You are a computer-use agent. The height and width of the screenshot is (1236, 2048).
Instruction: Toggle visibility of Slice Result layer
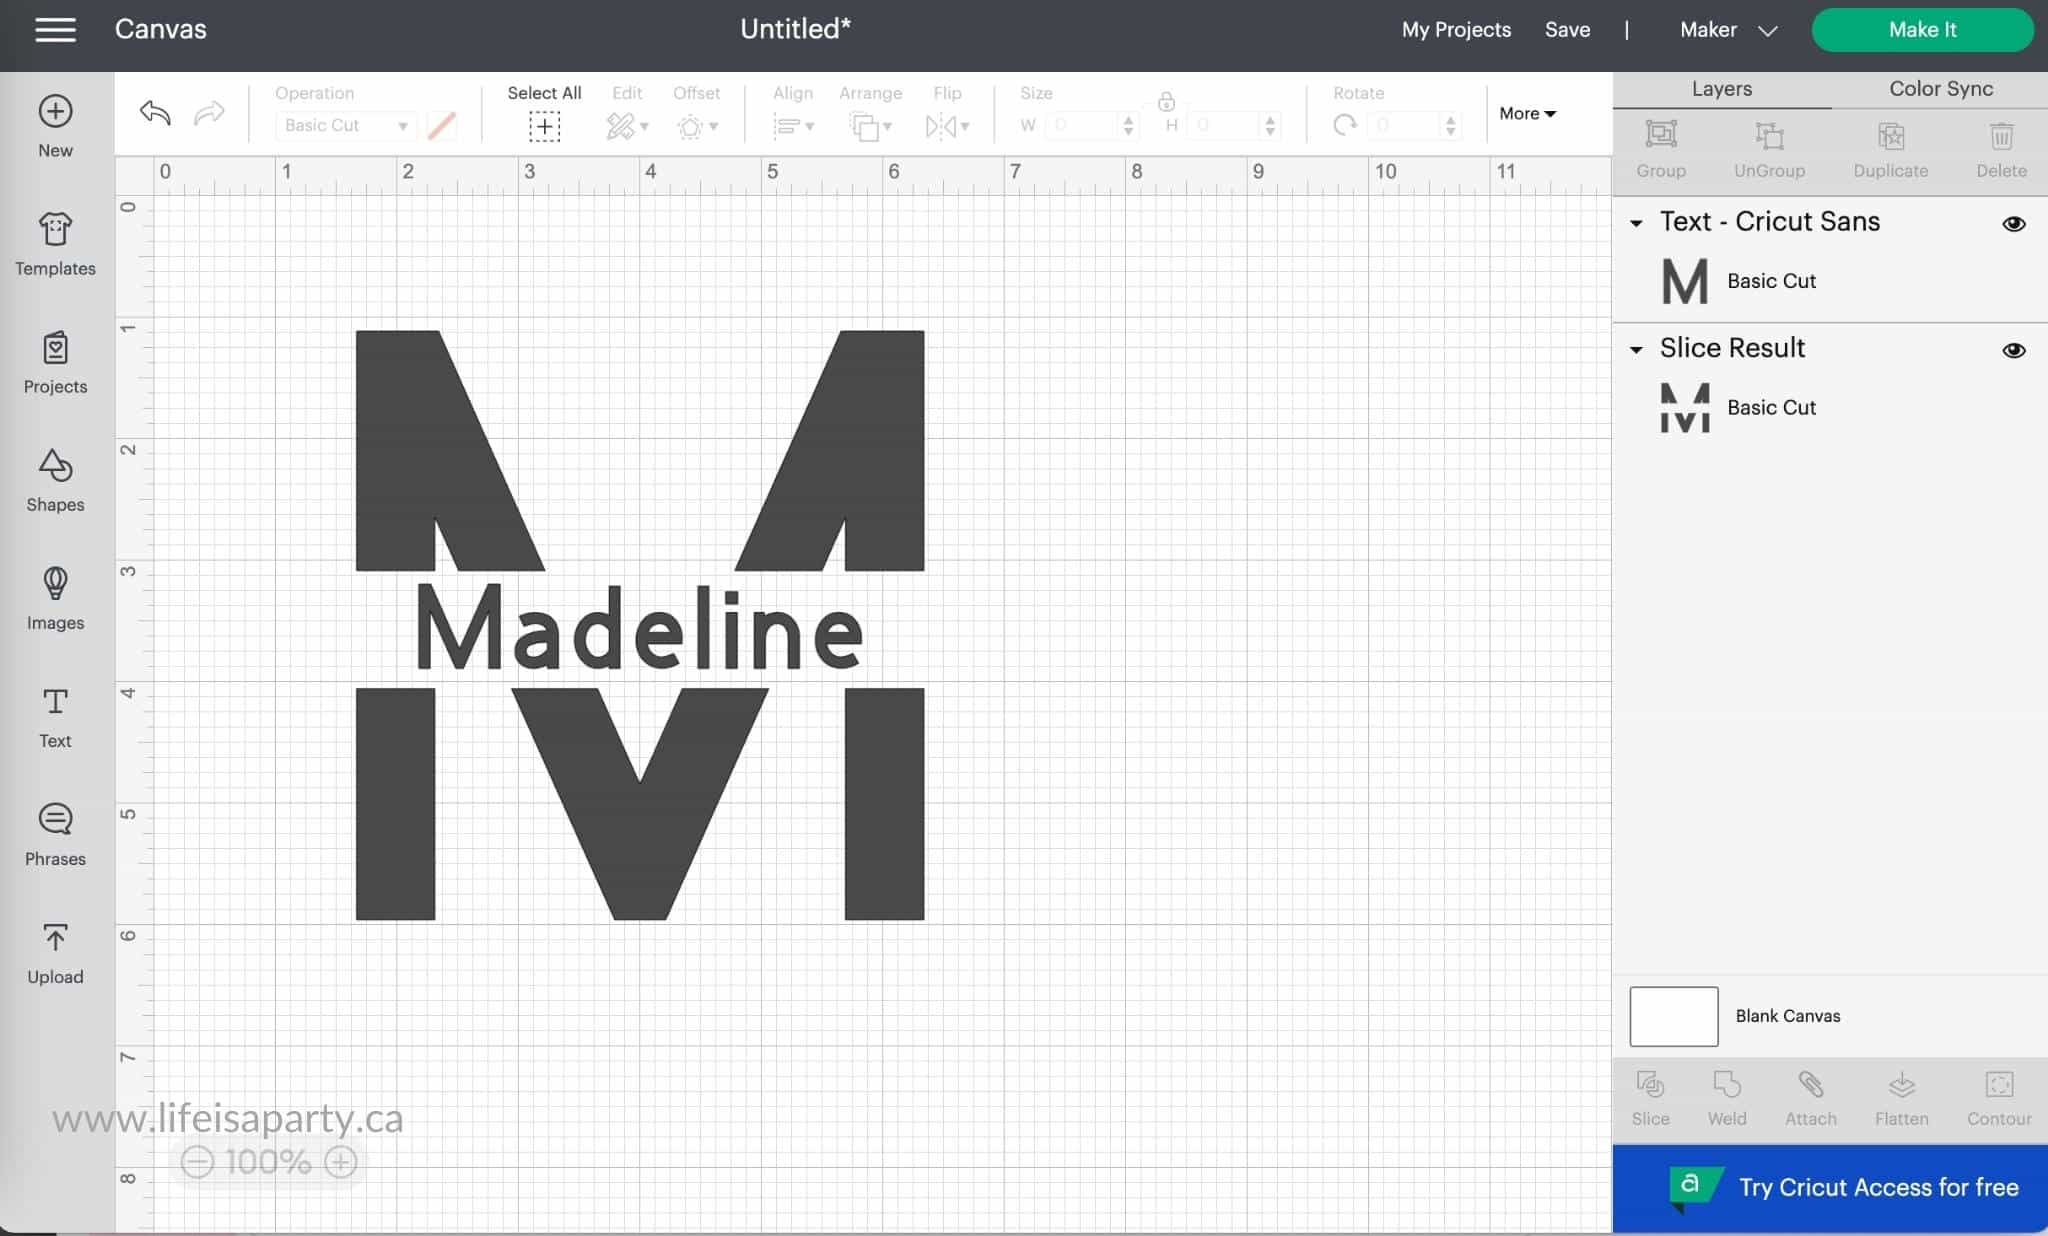tap(2016, 348)
